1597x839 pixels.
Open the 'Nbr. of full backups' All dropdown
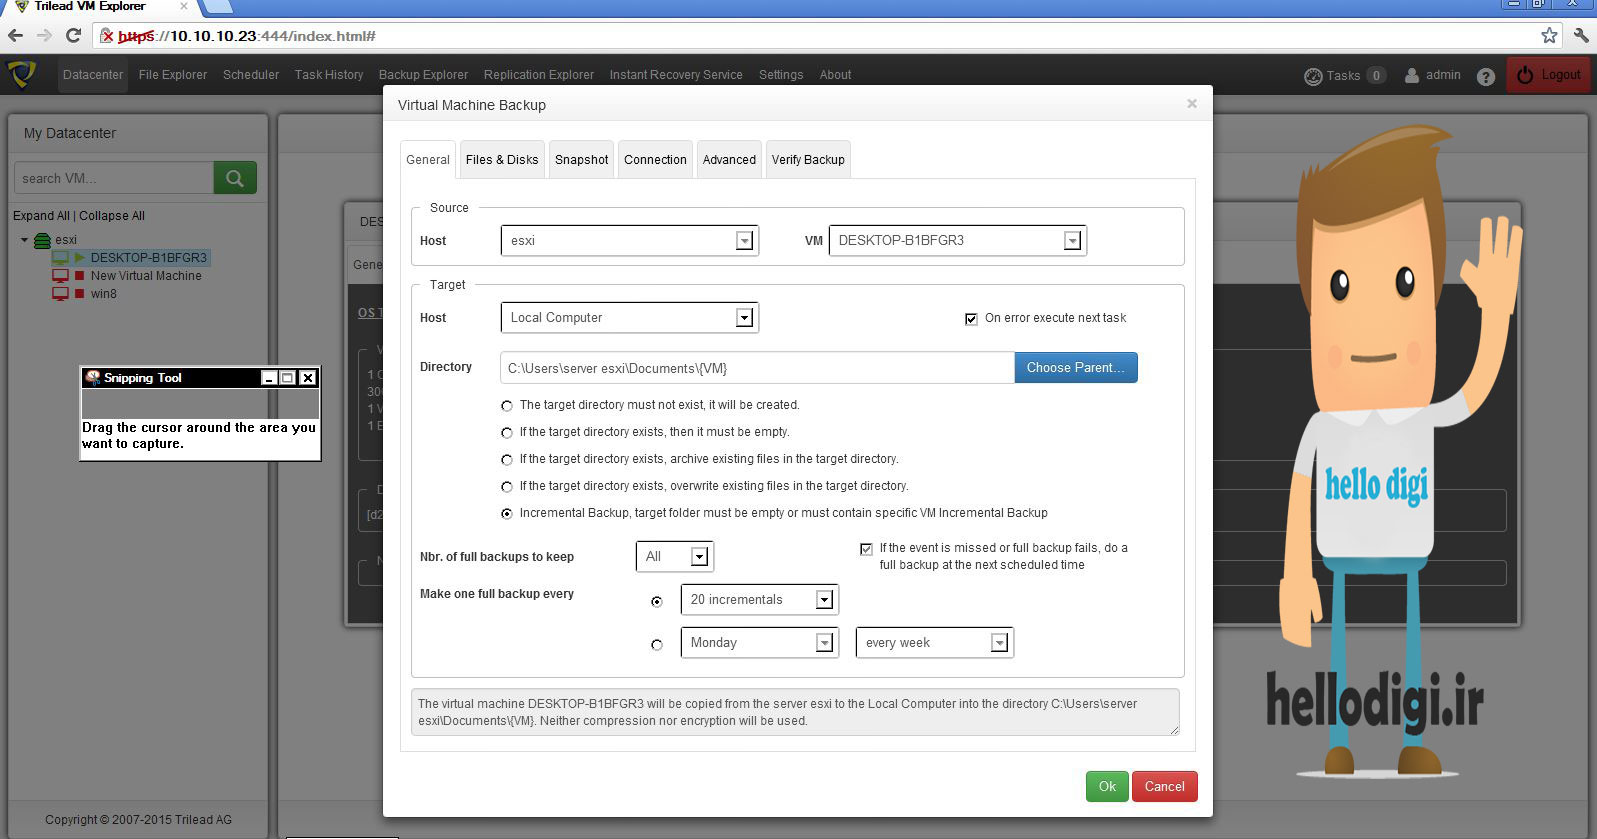click(674, 556)
